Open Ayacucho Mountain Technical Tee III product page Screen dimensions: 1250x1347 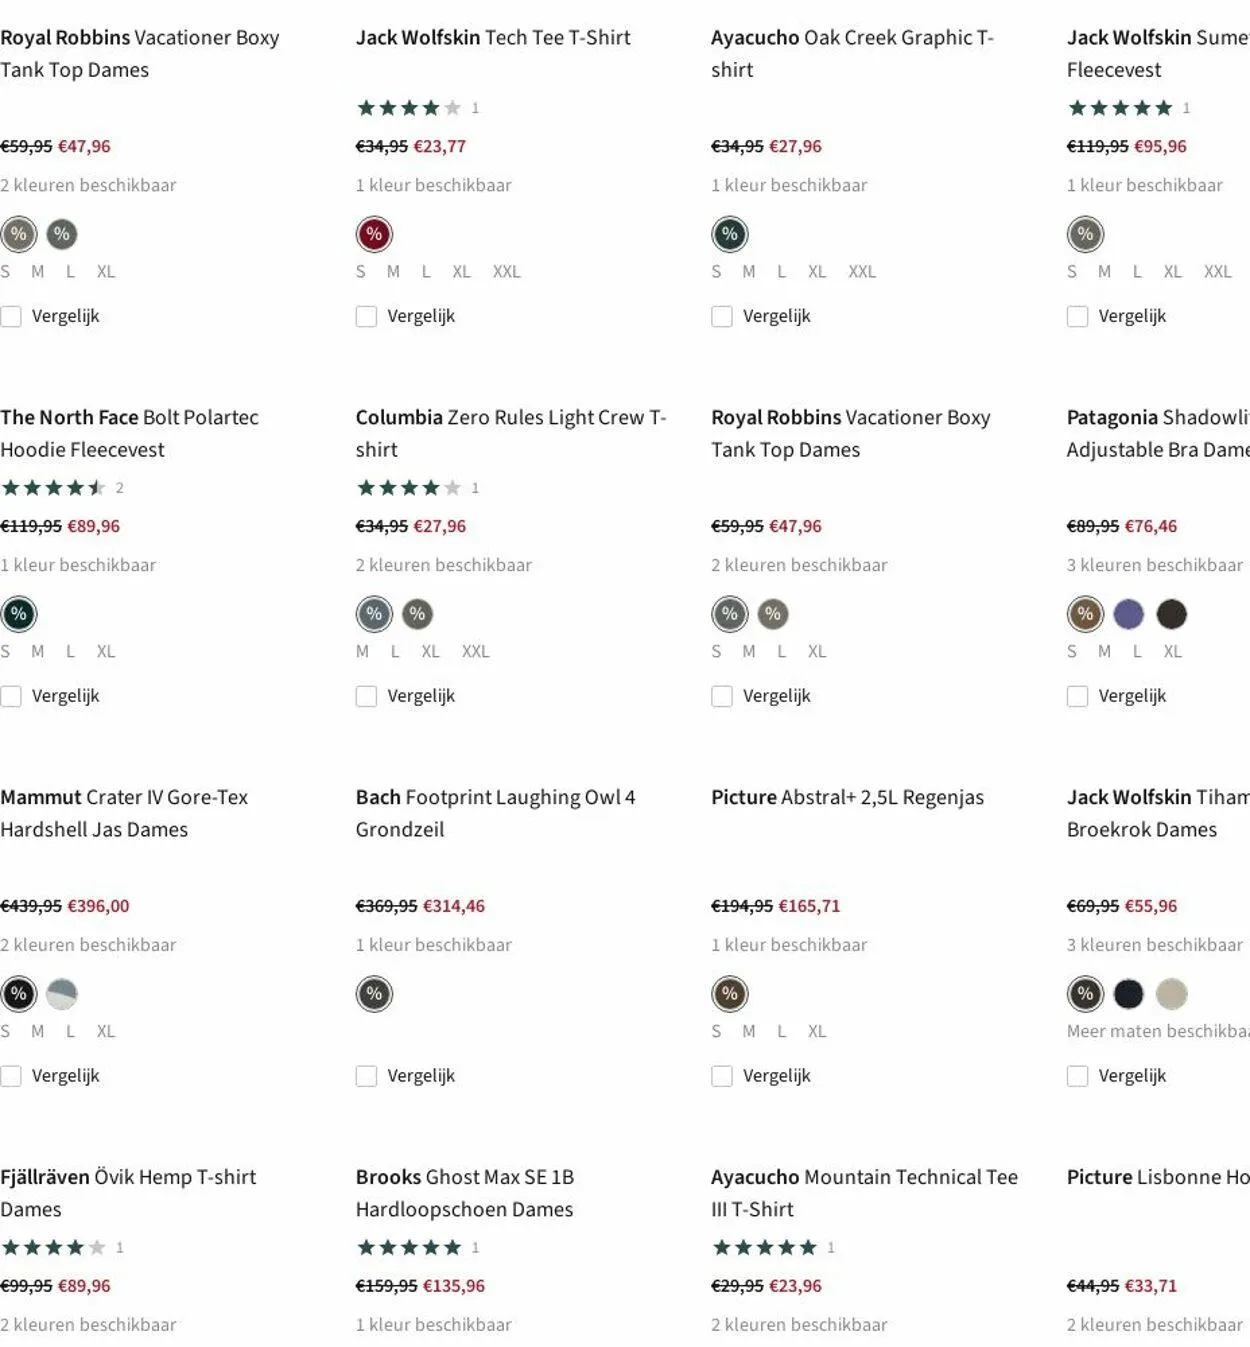864,1193
